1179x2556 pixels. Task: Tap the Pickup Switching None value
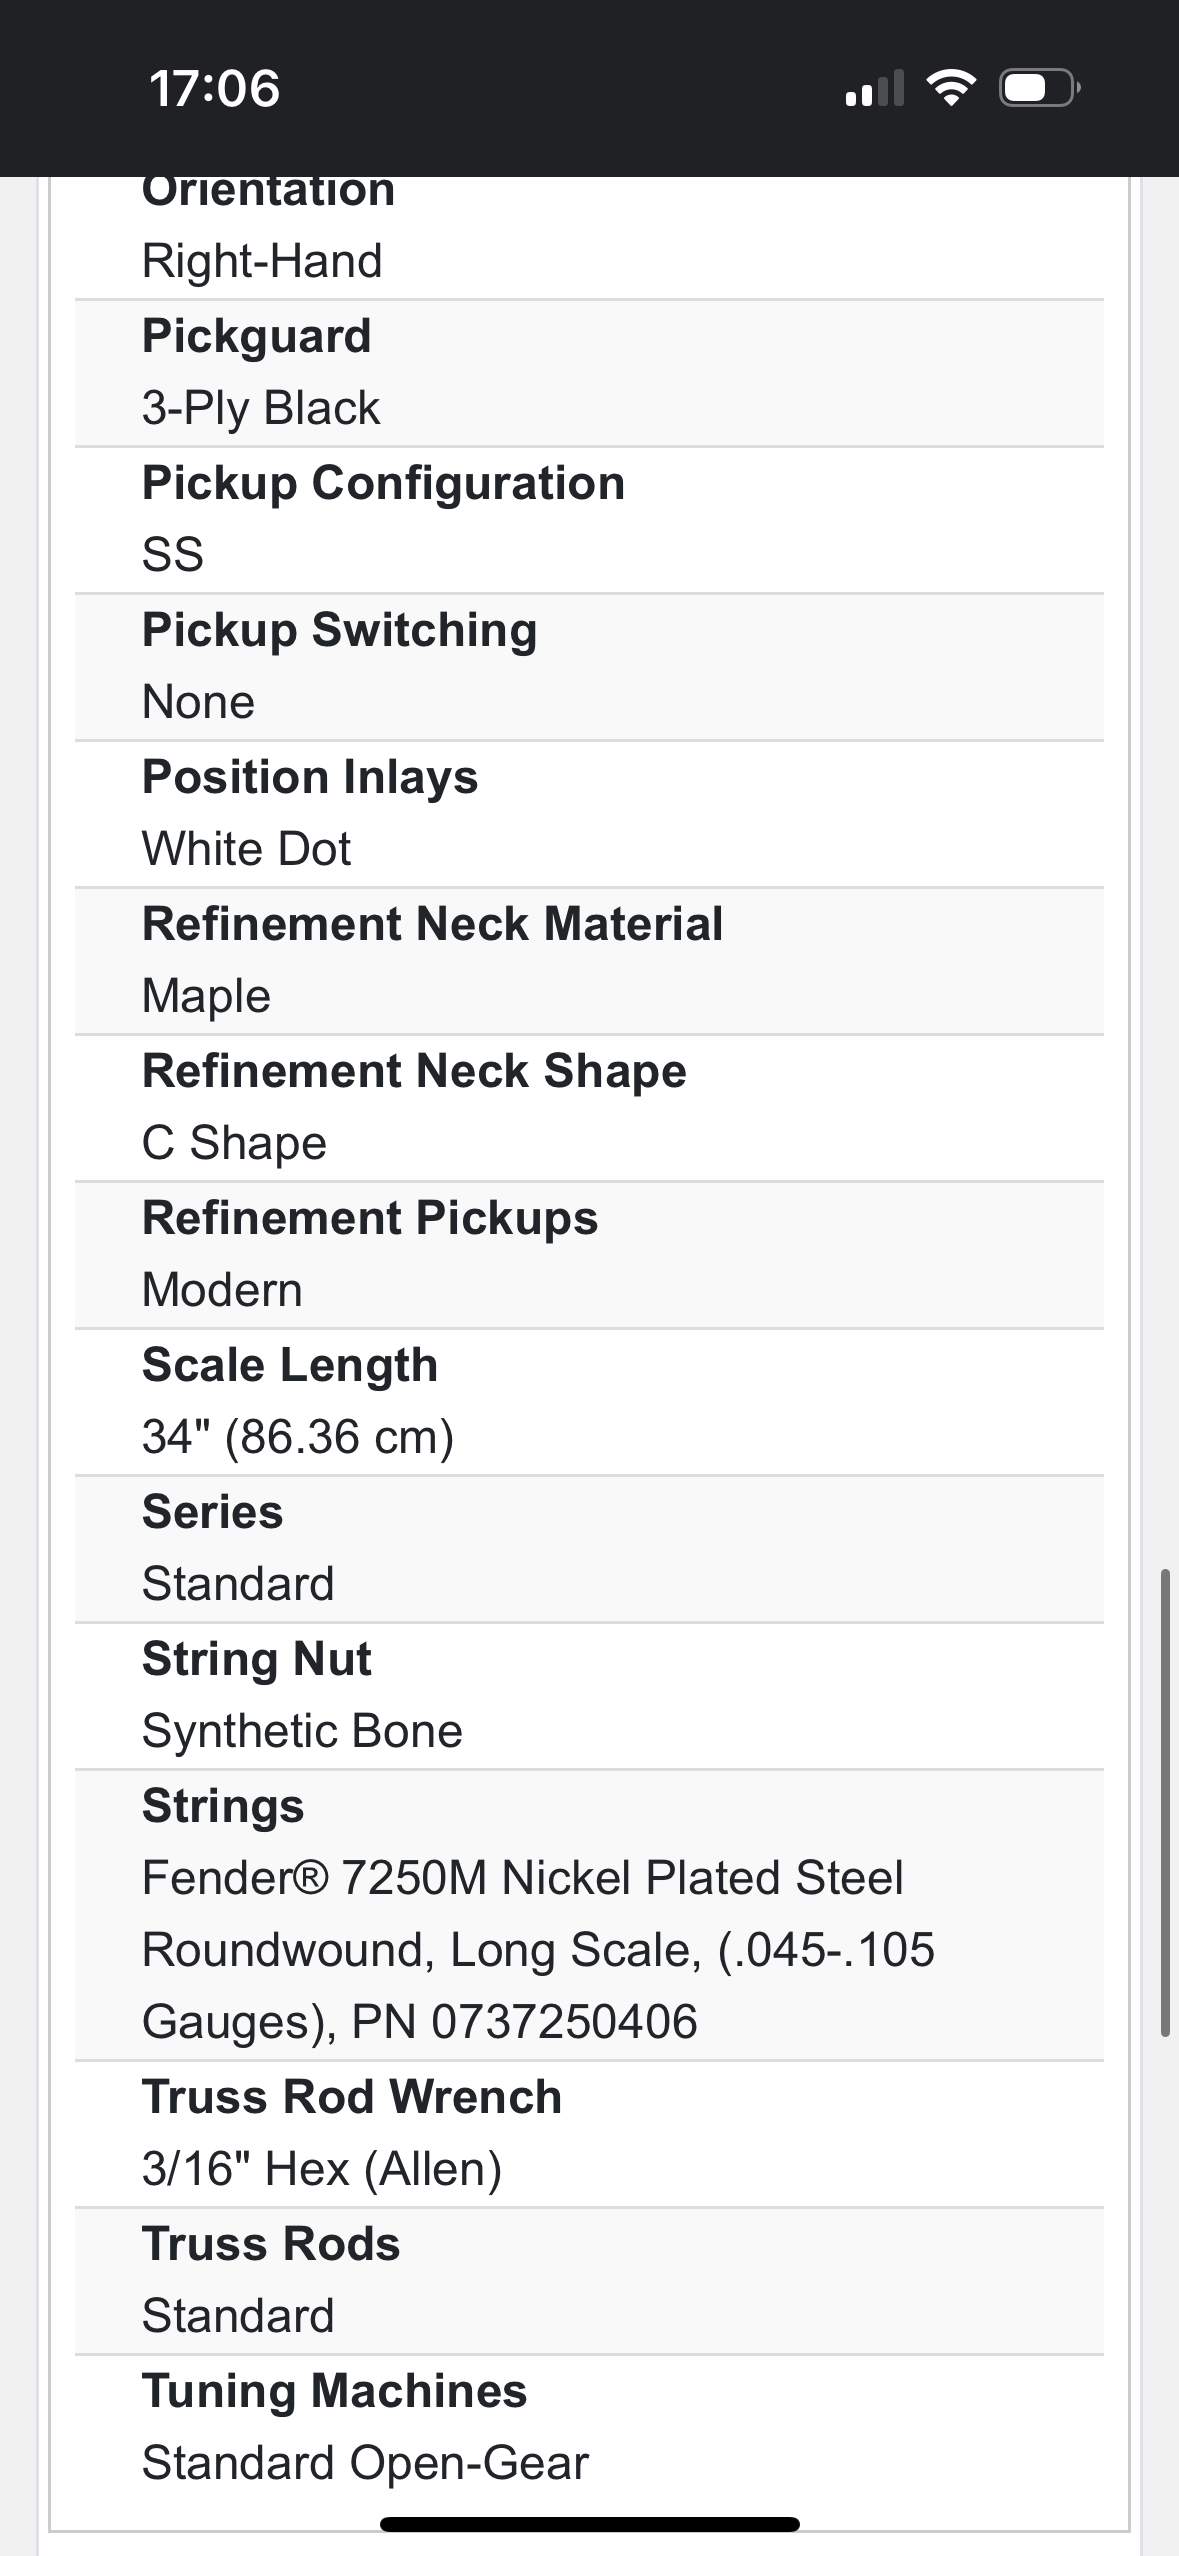198,702
